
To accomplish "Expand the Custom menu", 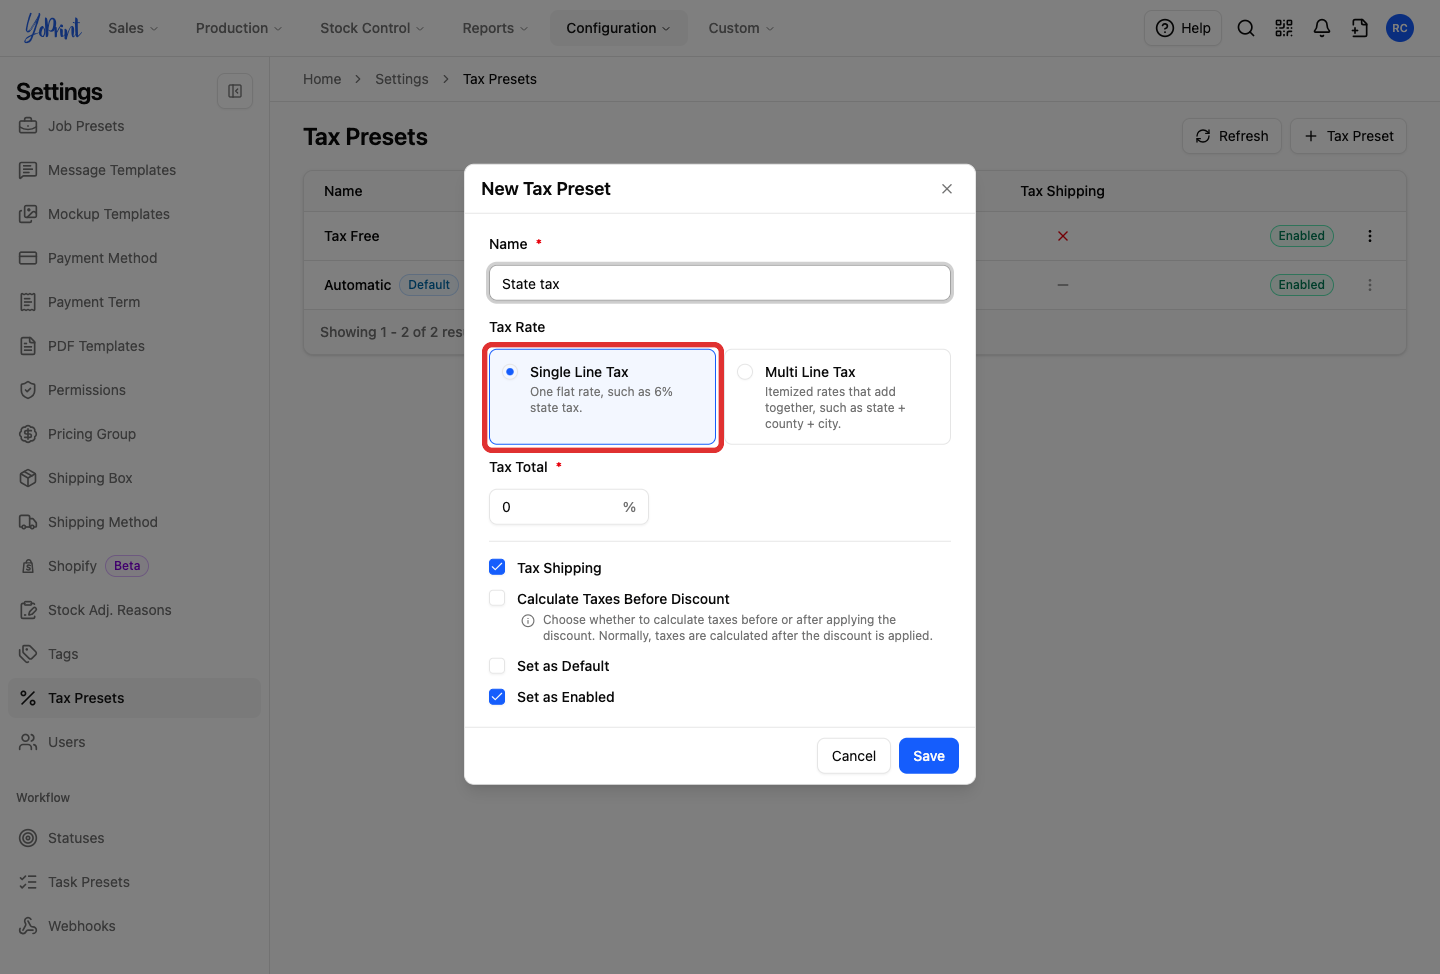I will click(741, 28).
